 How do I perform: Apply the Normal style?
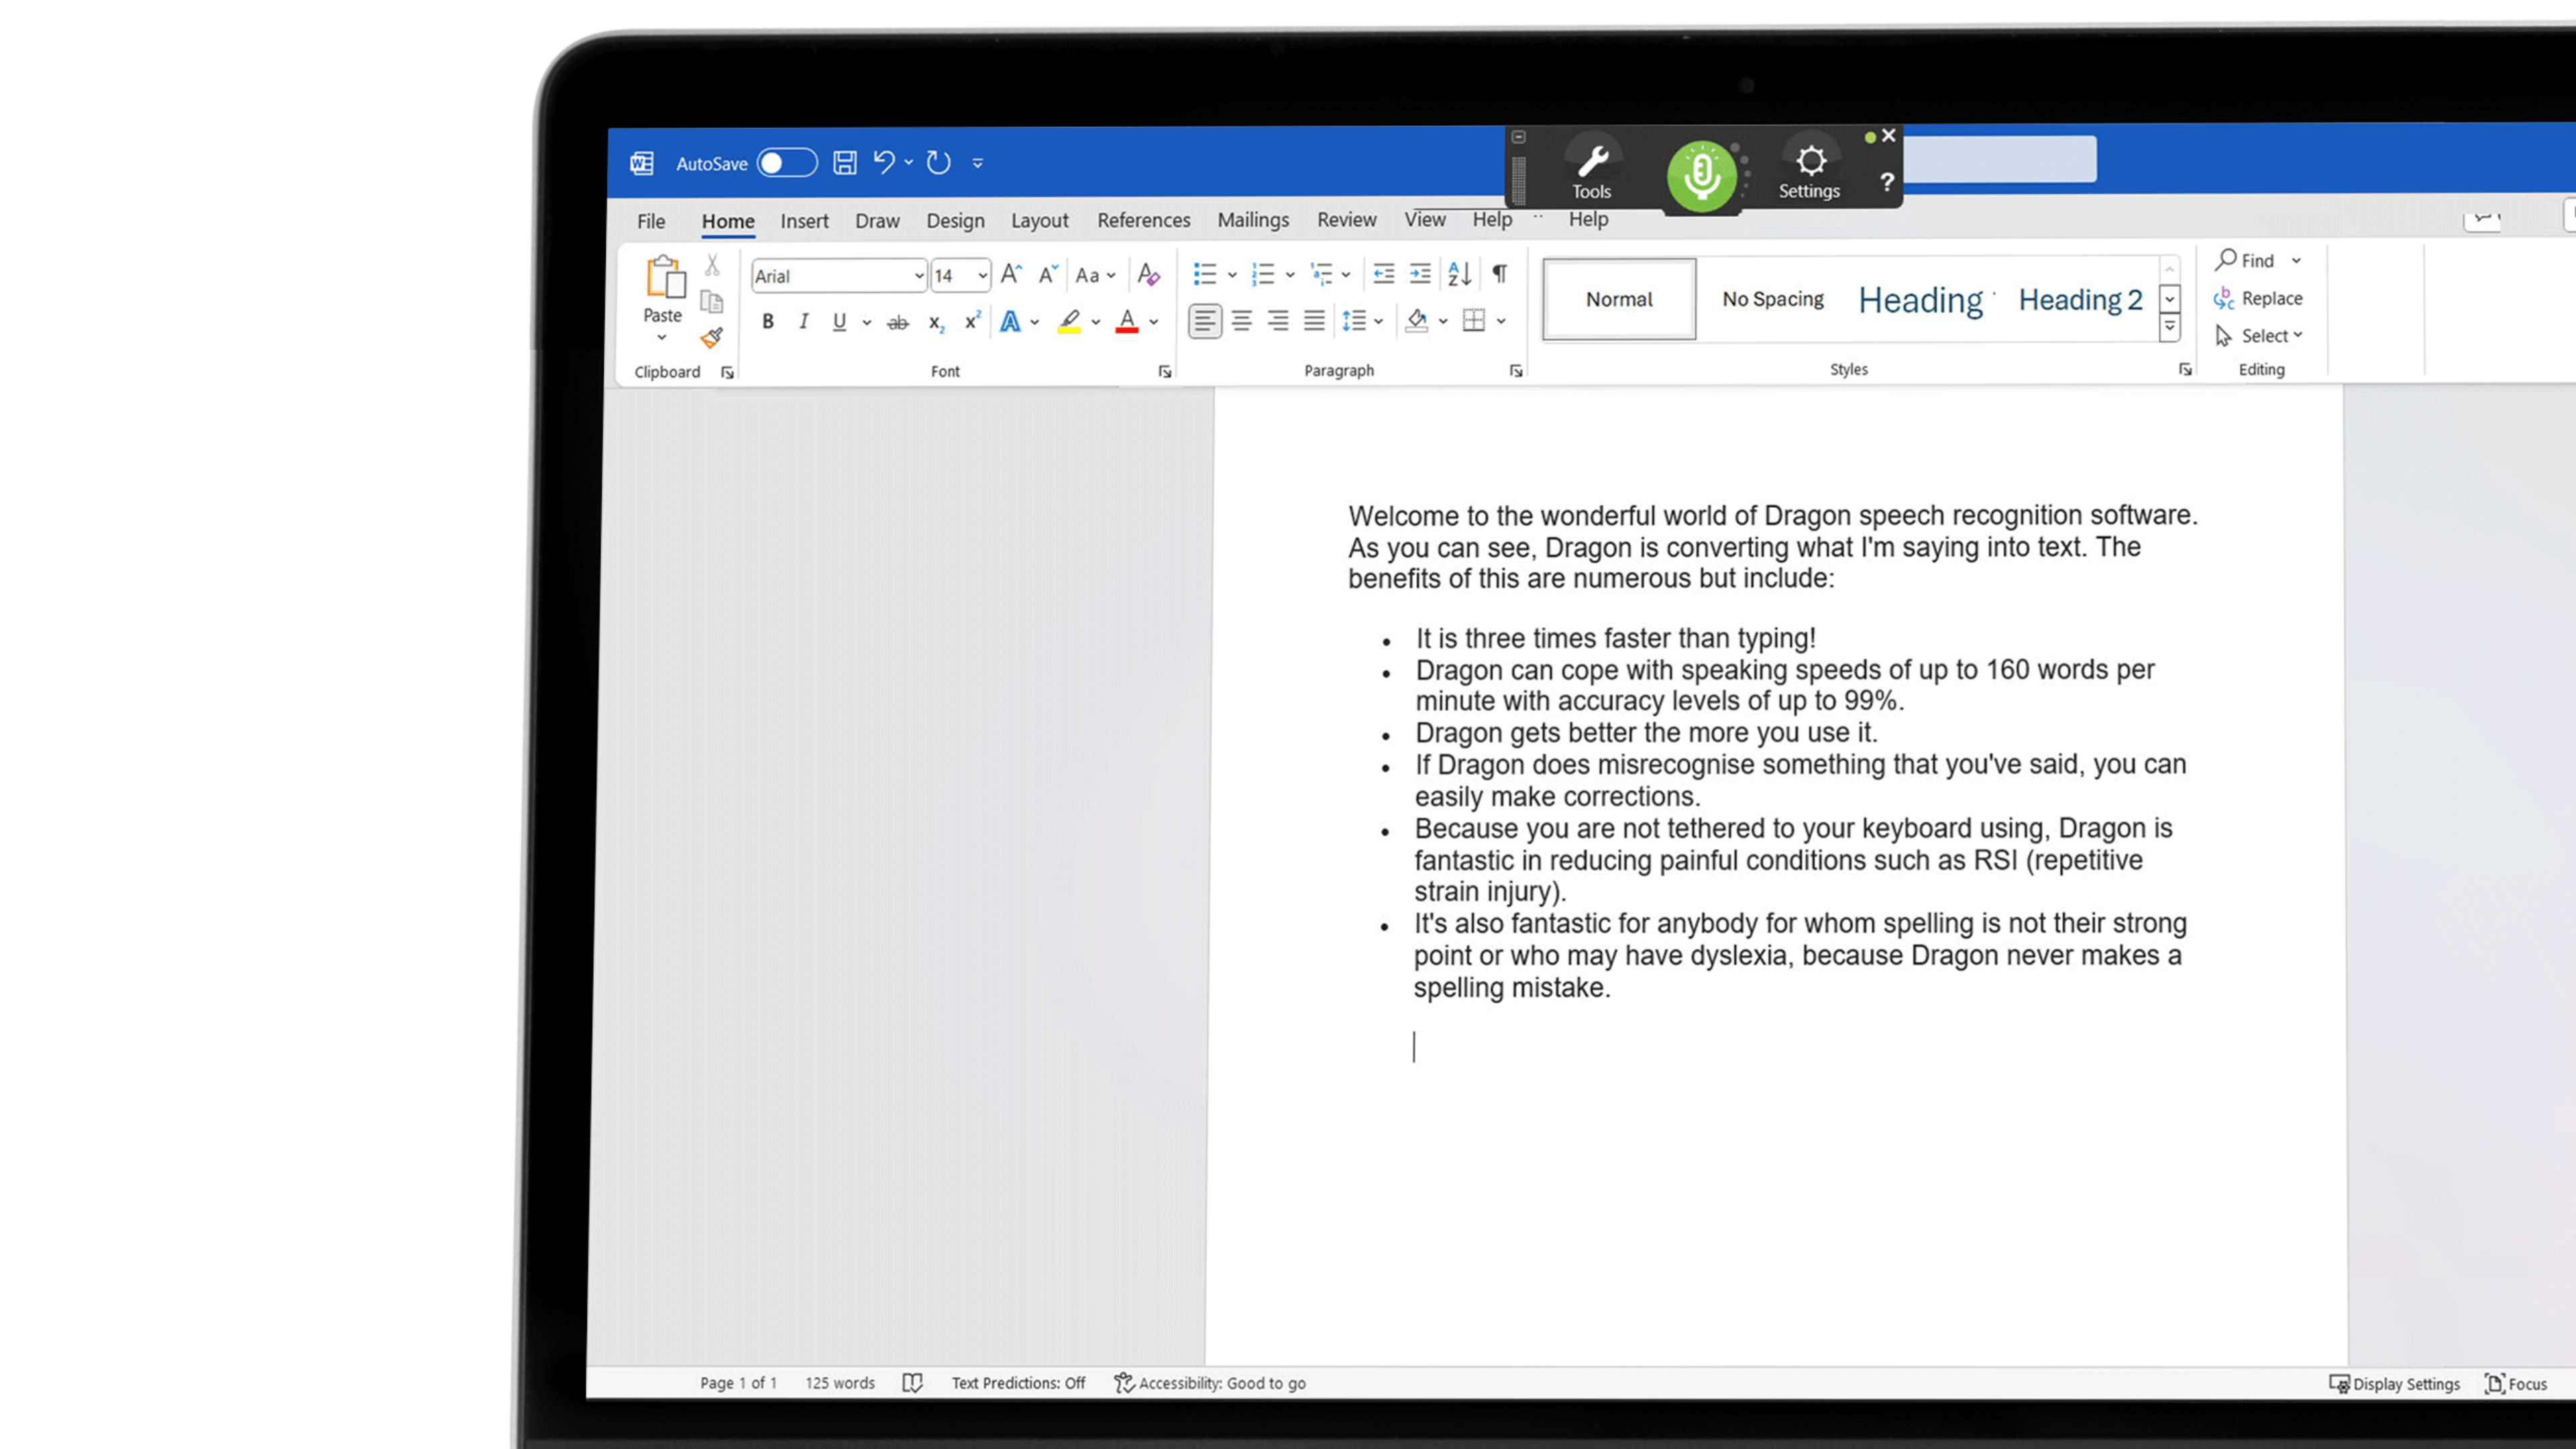point(1619,299)
